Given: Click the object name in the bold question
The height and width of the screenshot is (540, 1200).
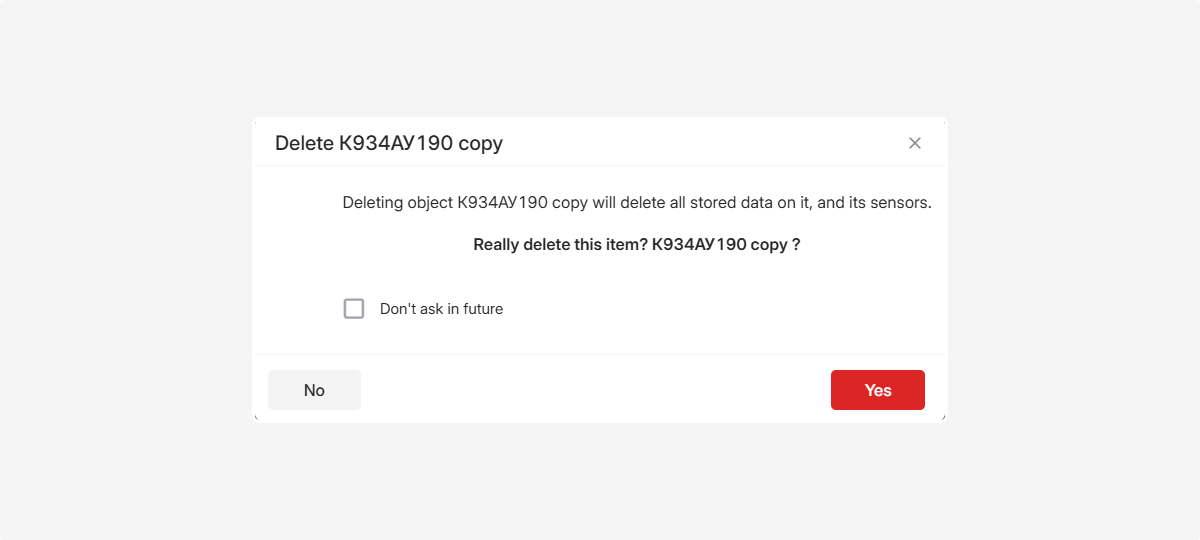Looking at the screenshot, I should pyautogui.click(x=719, y=245).
